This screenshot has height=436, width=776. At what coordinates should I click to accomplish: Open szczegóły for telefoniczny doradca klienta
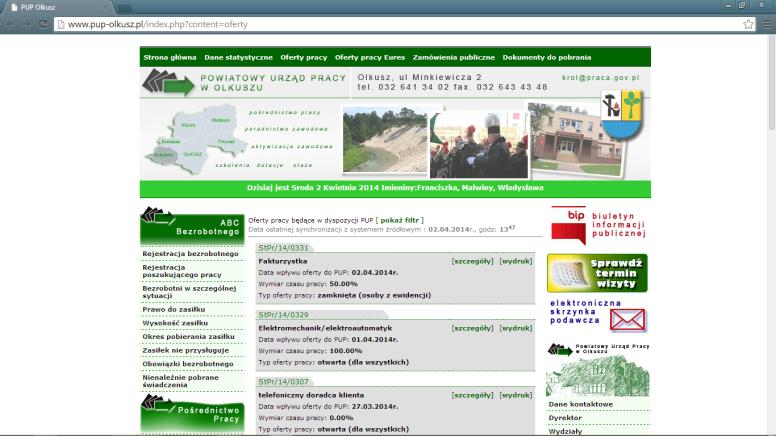(x=472, y=395)
